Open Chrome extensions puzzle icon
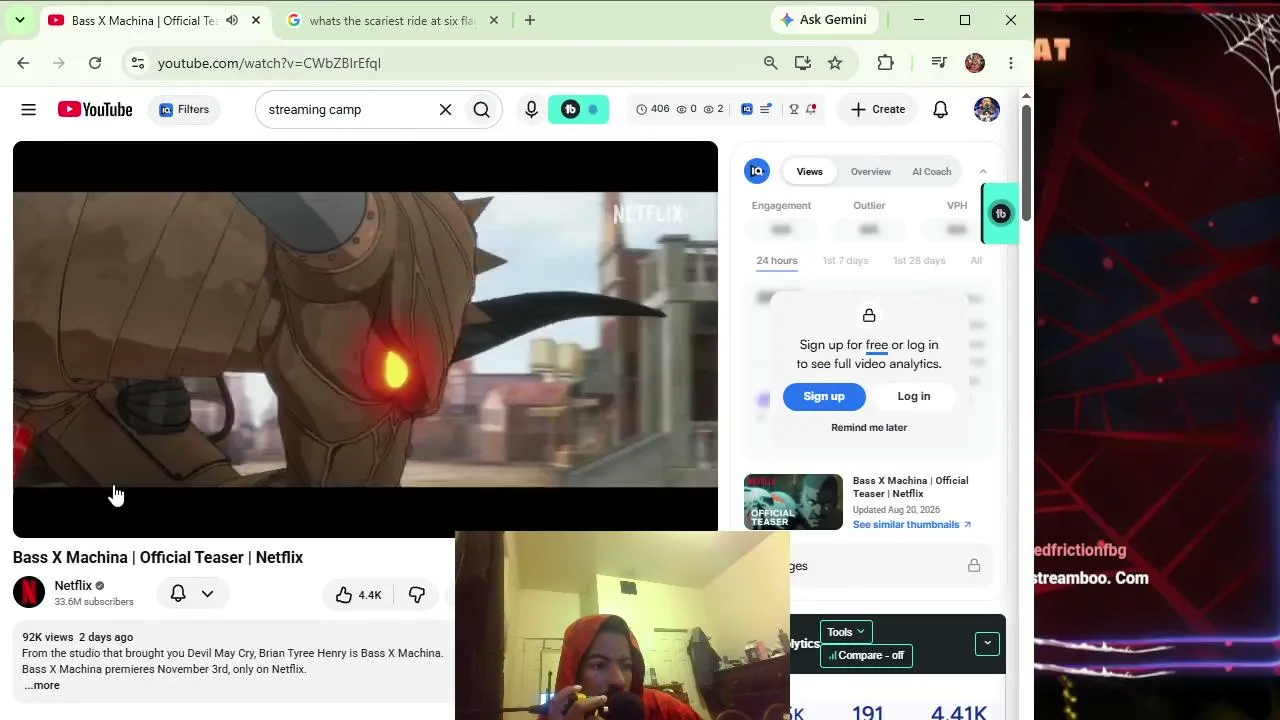 (x=885, y=63)
